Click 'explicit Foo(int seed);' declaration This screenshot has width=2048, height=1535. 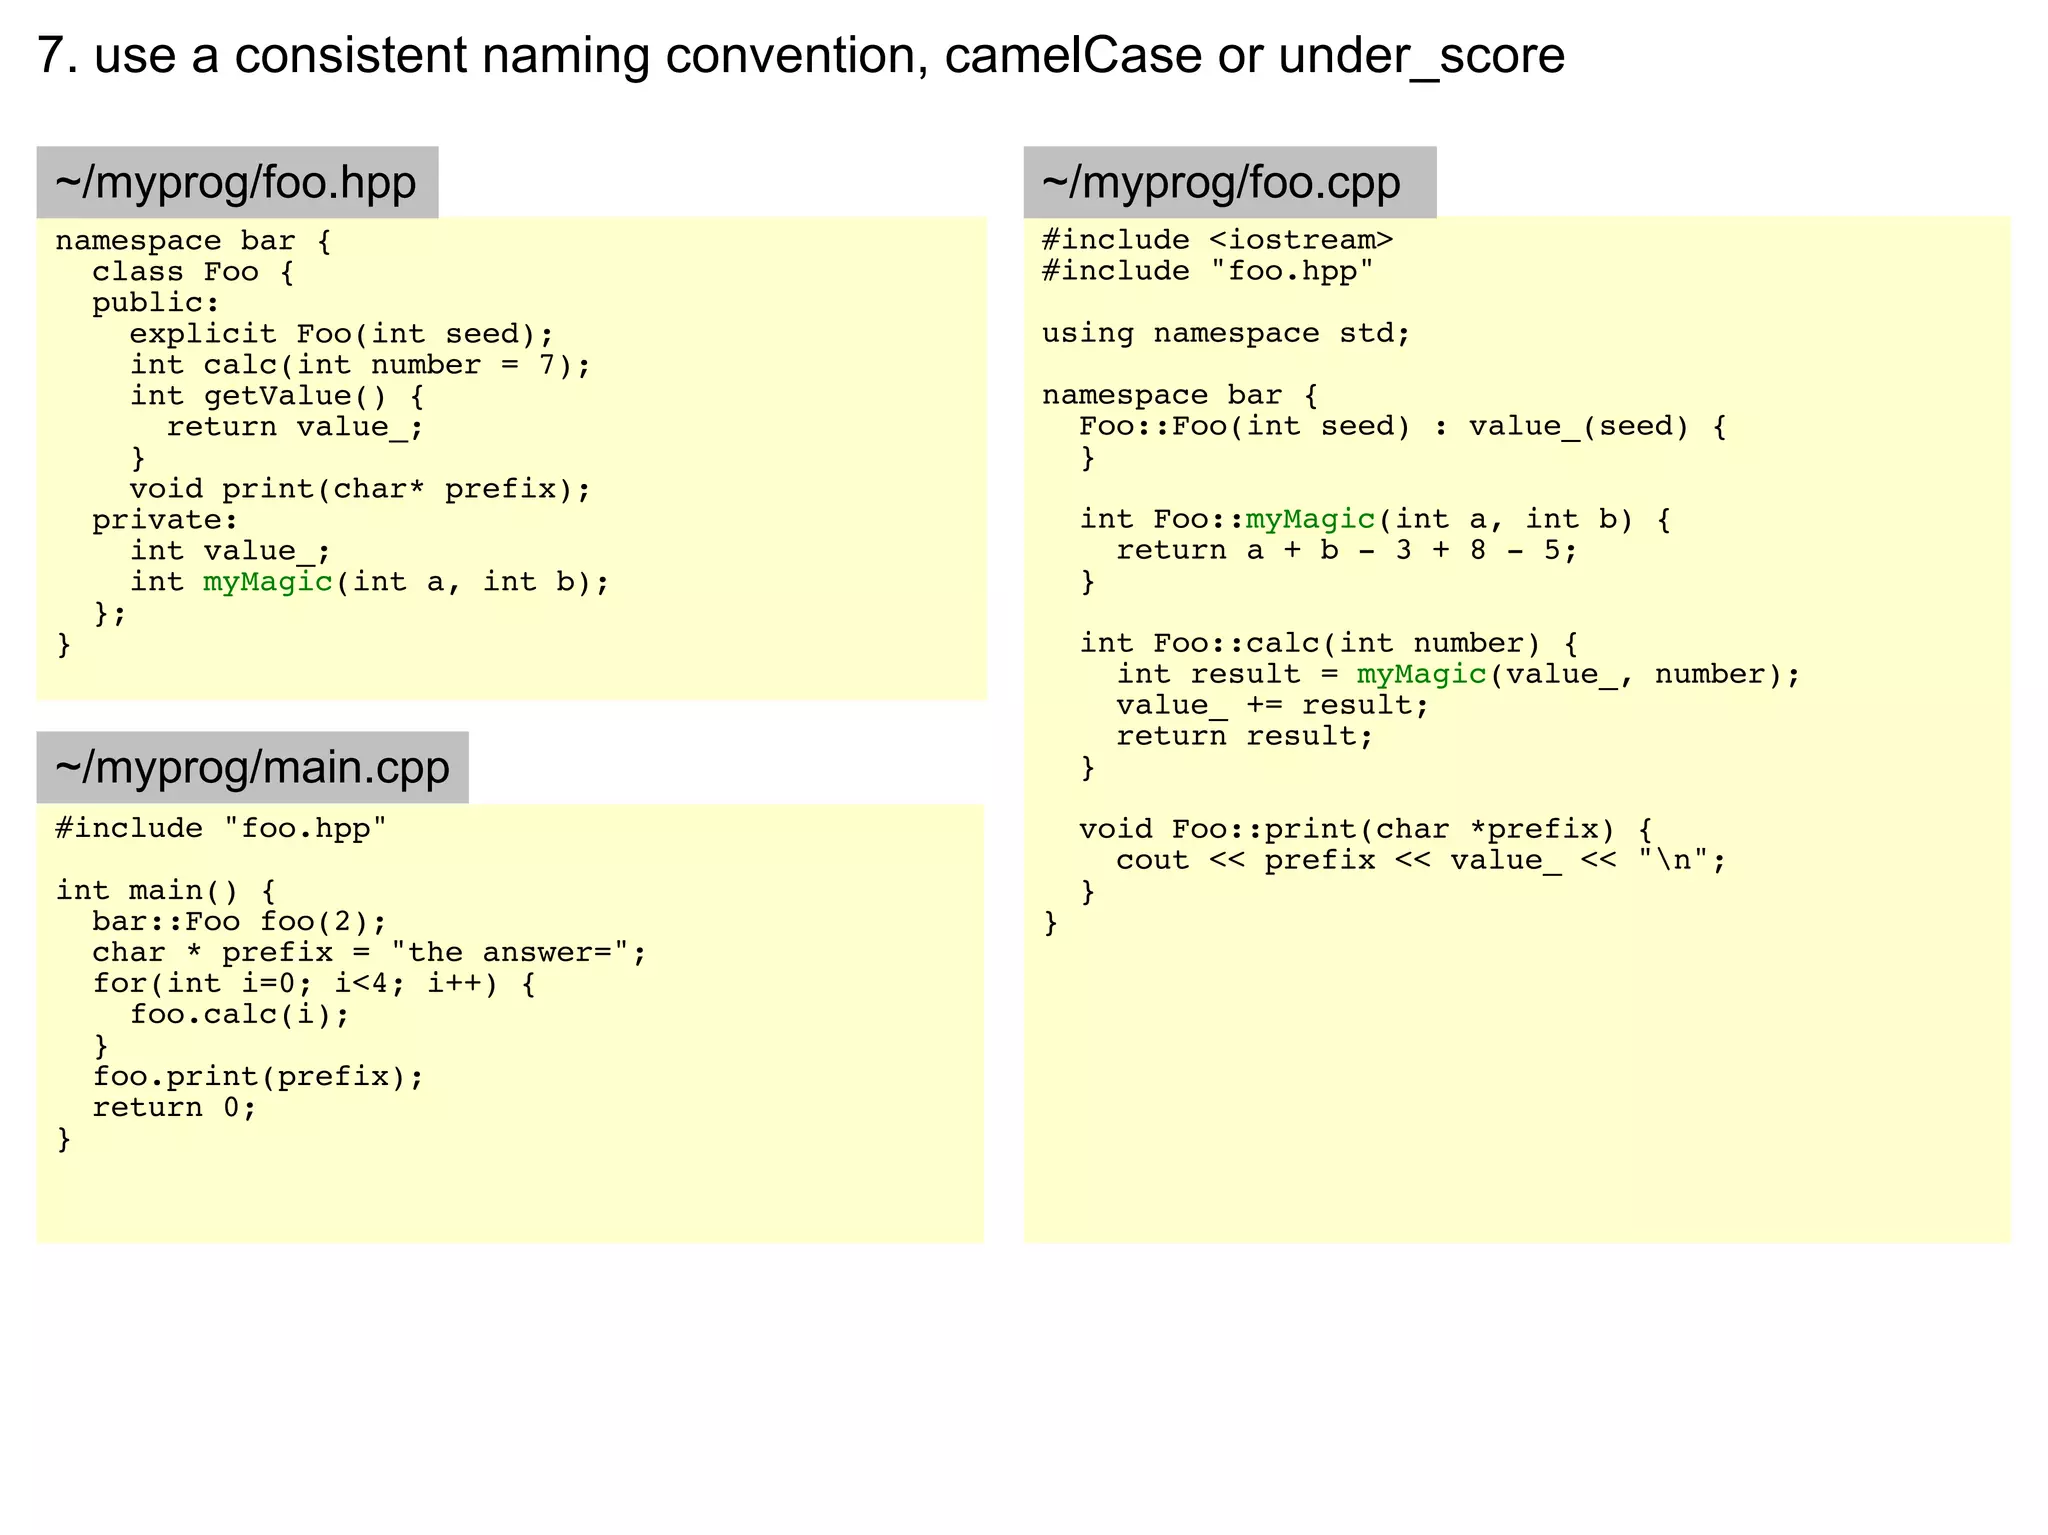tap(341, 335)
